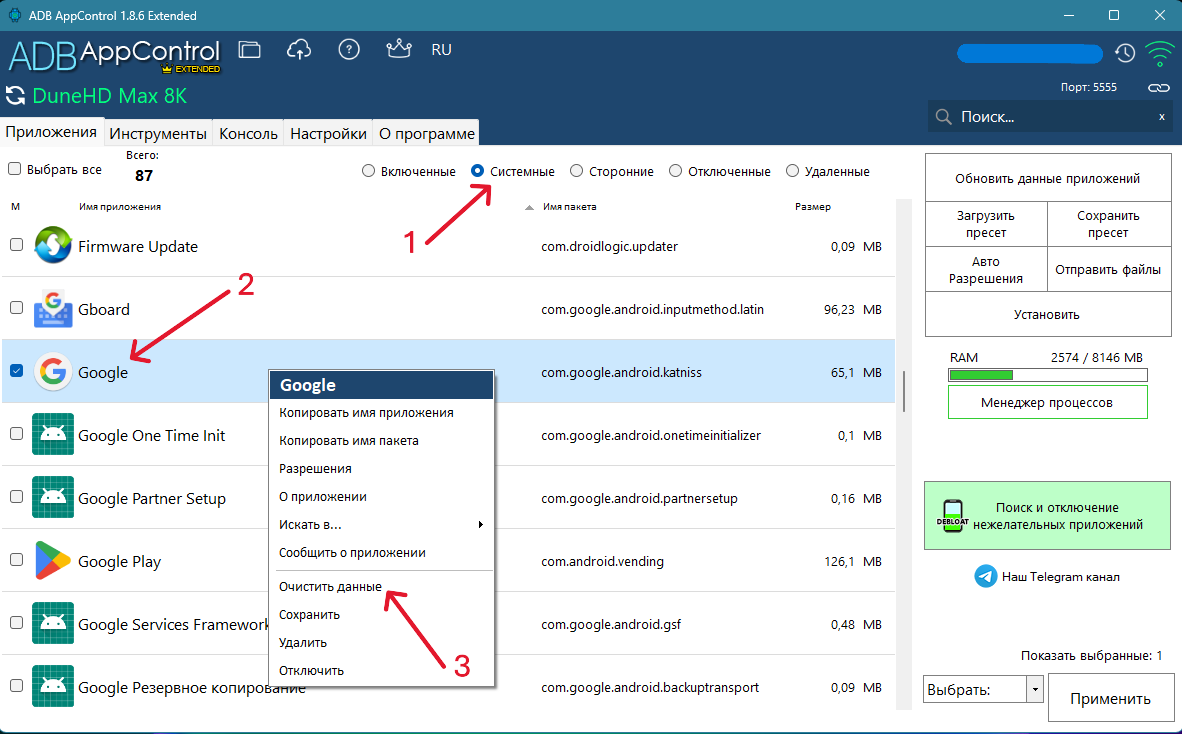Select the Отключенные radio button
This screenshot has width=1182, height=734.
click(x=675, y=171)
